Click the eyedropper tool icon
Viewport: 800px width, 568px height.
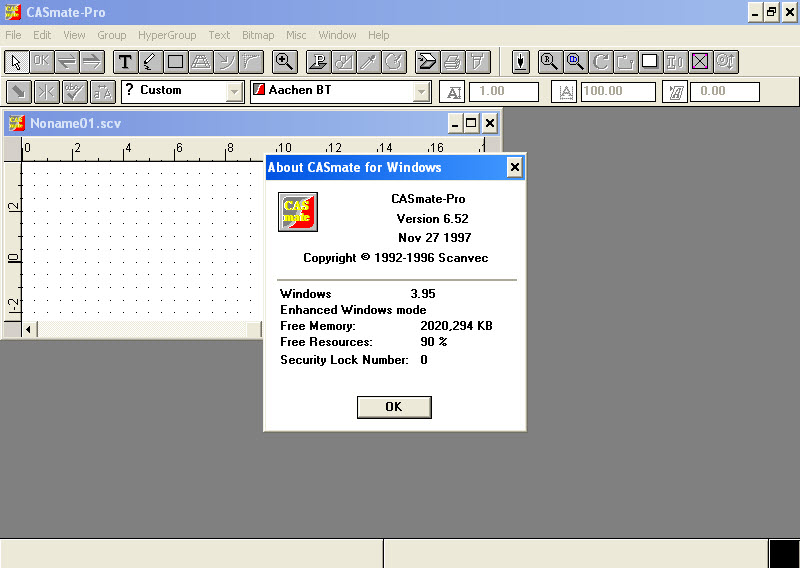tap(369, 62)
